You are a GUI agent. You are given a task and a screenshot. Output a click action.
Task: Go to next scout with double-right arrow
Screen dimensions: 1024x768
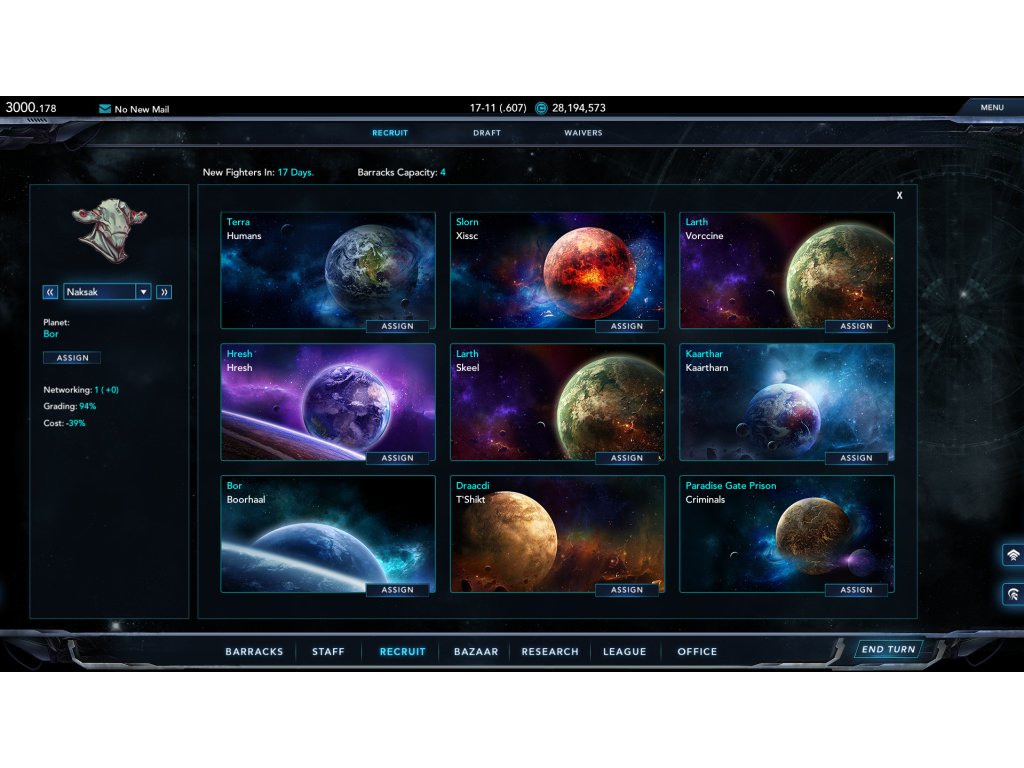coord(164,292)
